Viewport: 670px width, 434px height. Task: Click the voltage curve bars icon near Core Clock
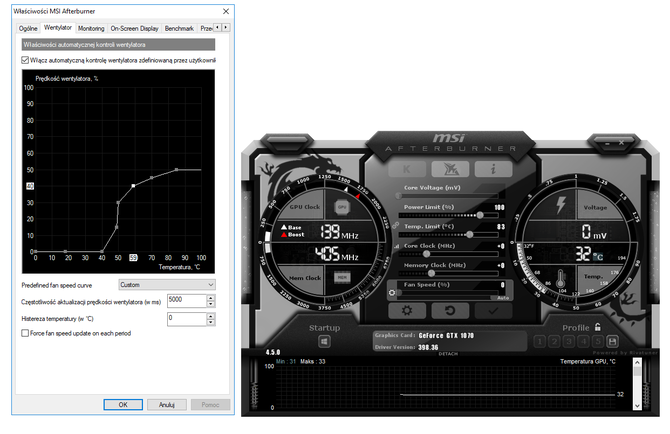(396, 246)
